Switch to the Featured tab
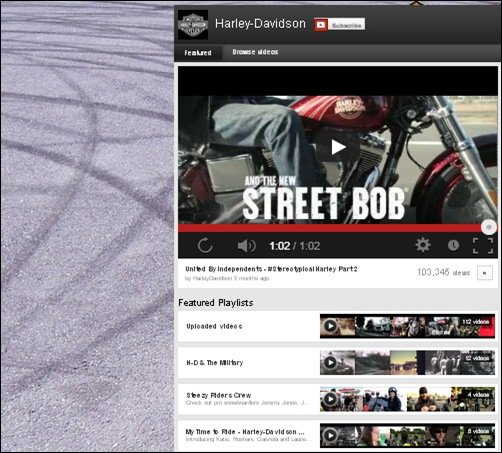 tap(198, 53)
